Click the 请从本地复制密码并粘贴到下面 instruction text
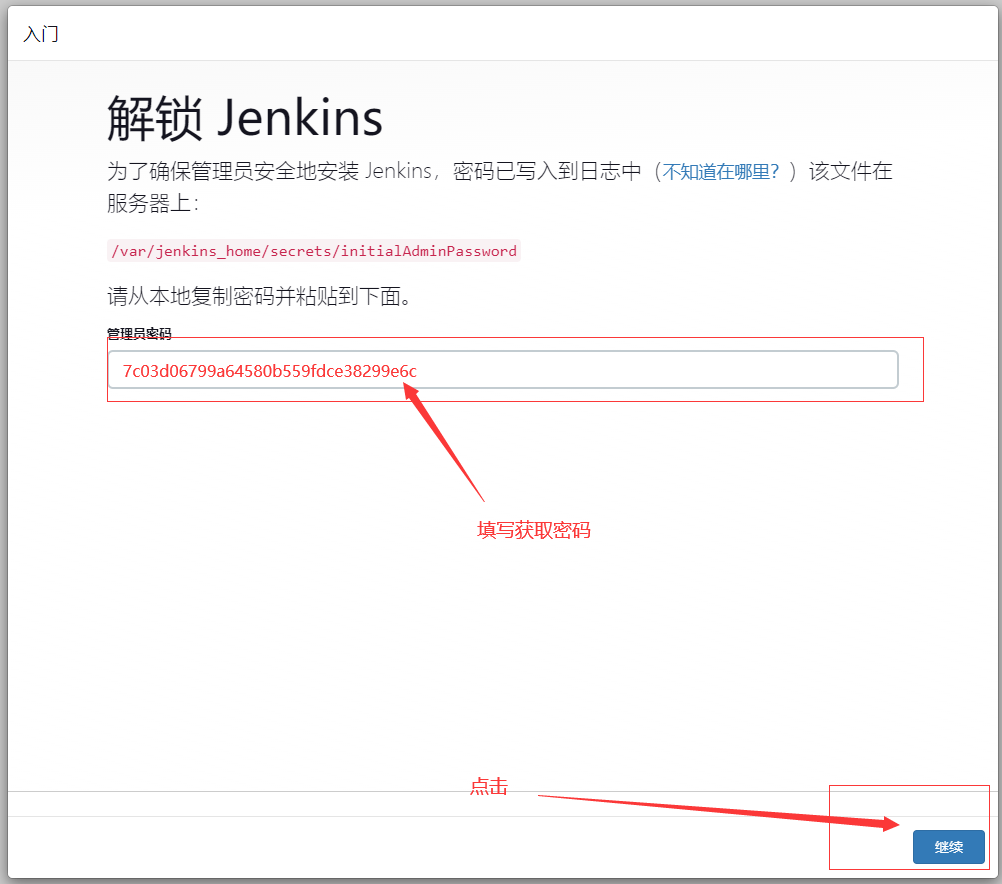 [259, 296]
